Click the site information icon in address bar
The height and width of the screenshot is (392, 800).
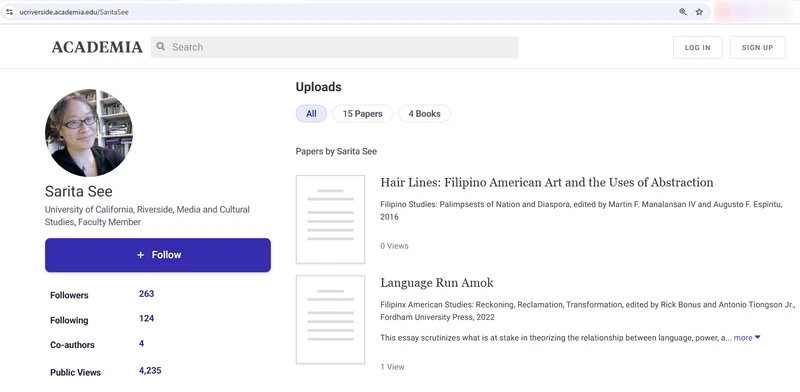[9, 12]
